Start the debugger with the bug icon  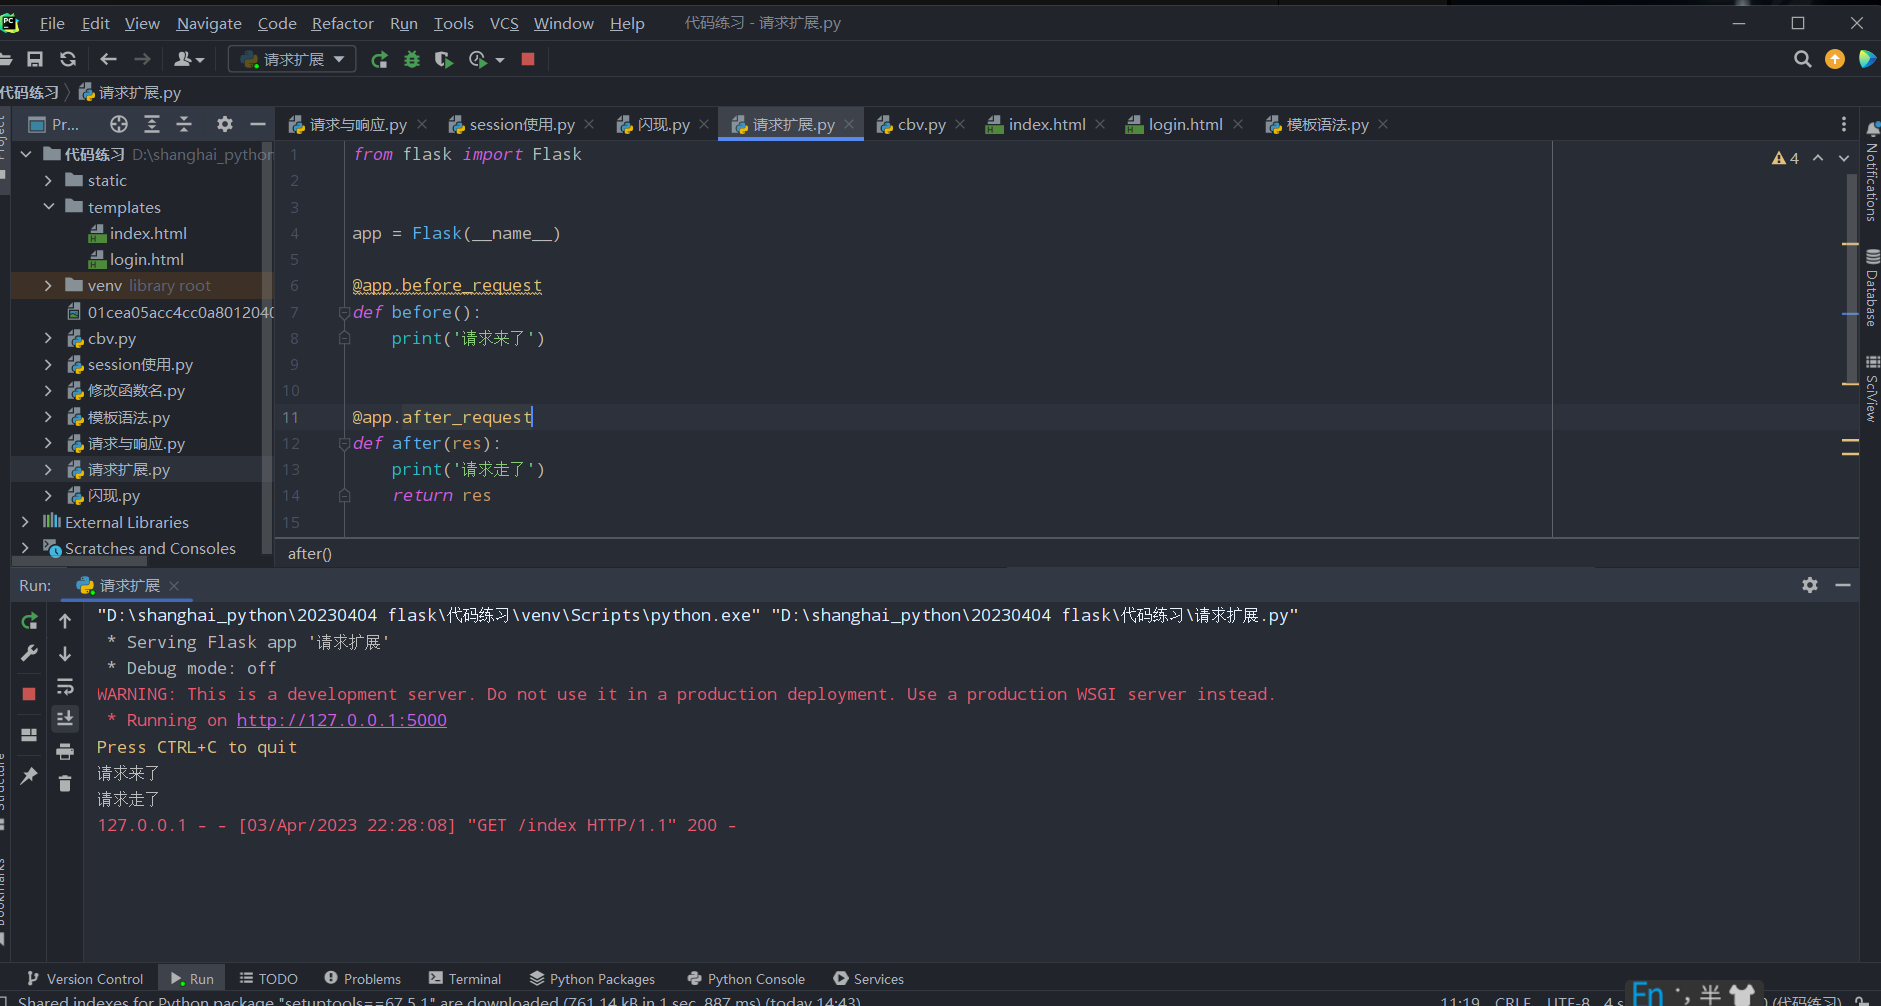pyautogui.click(x=411, y=60)
